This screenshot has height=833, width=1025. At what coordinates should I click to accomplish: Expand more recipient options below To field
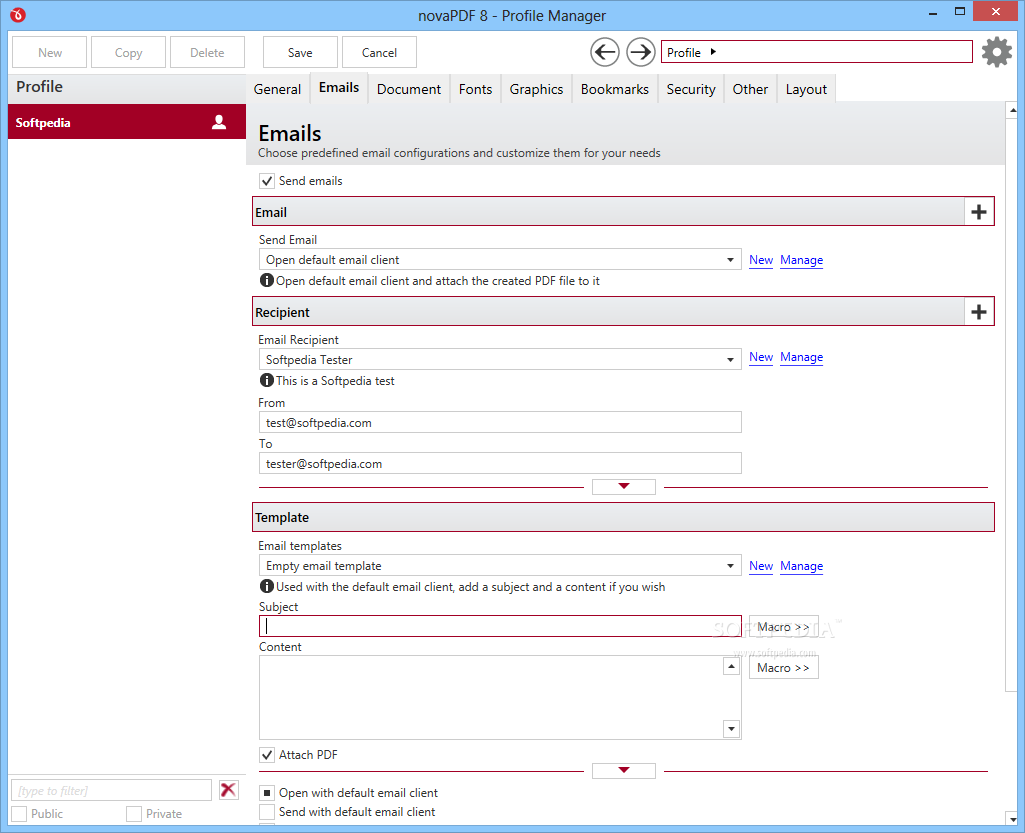point(624,486)
